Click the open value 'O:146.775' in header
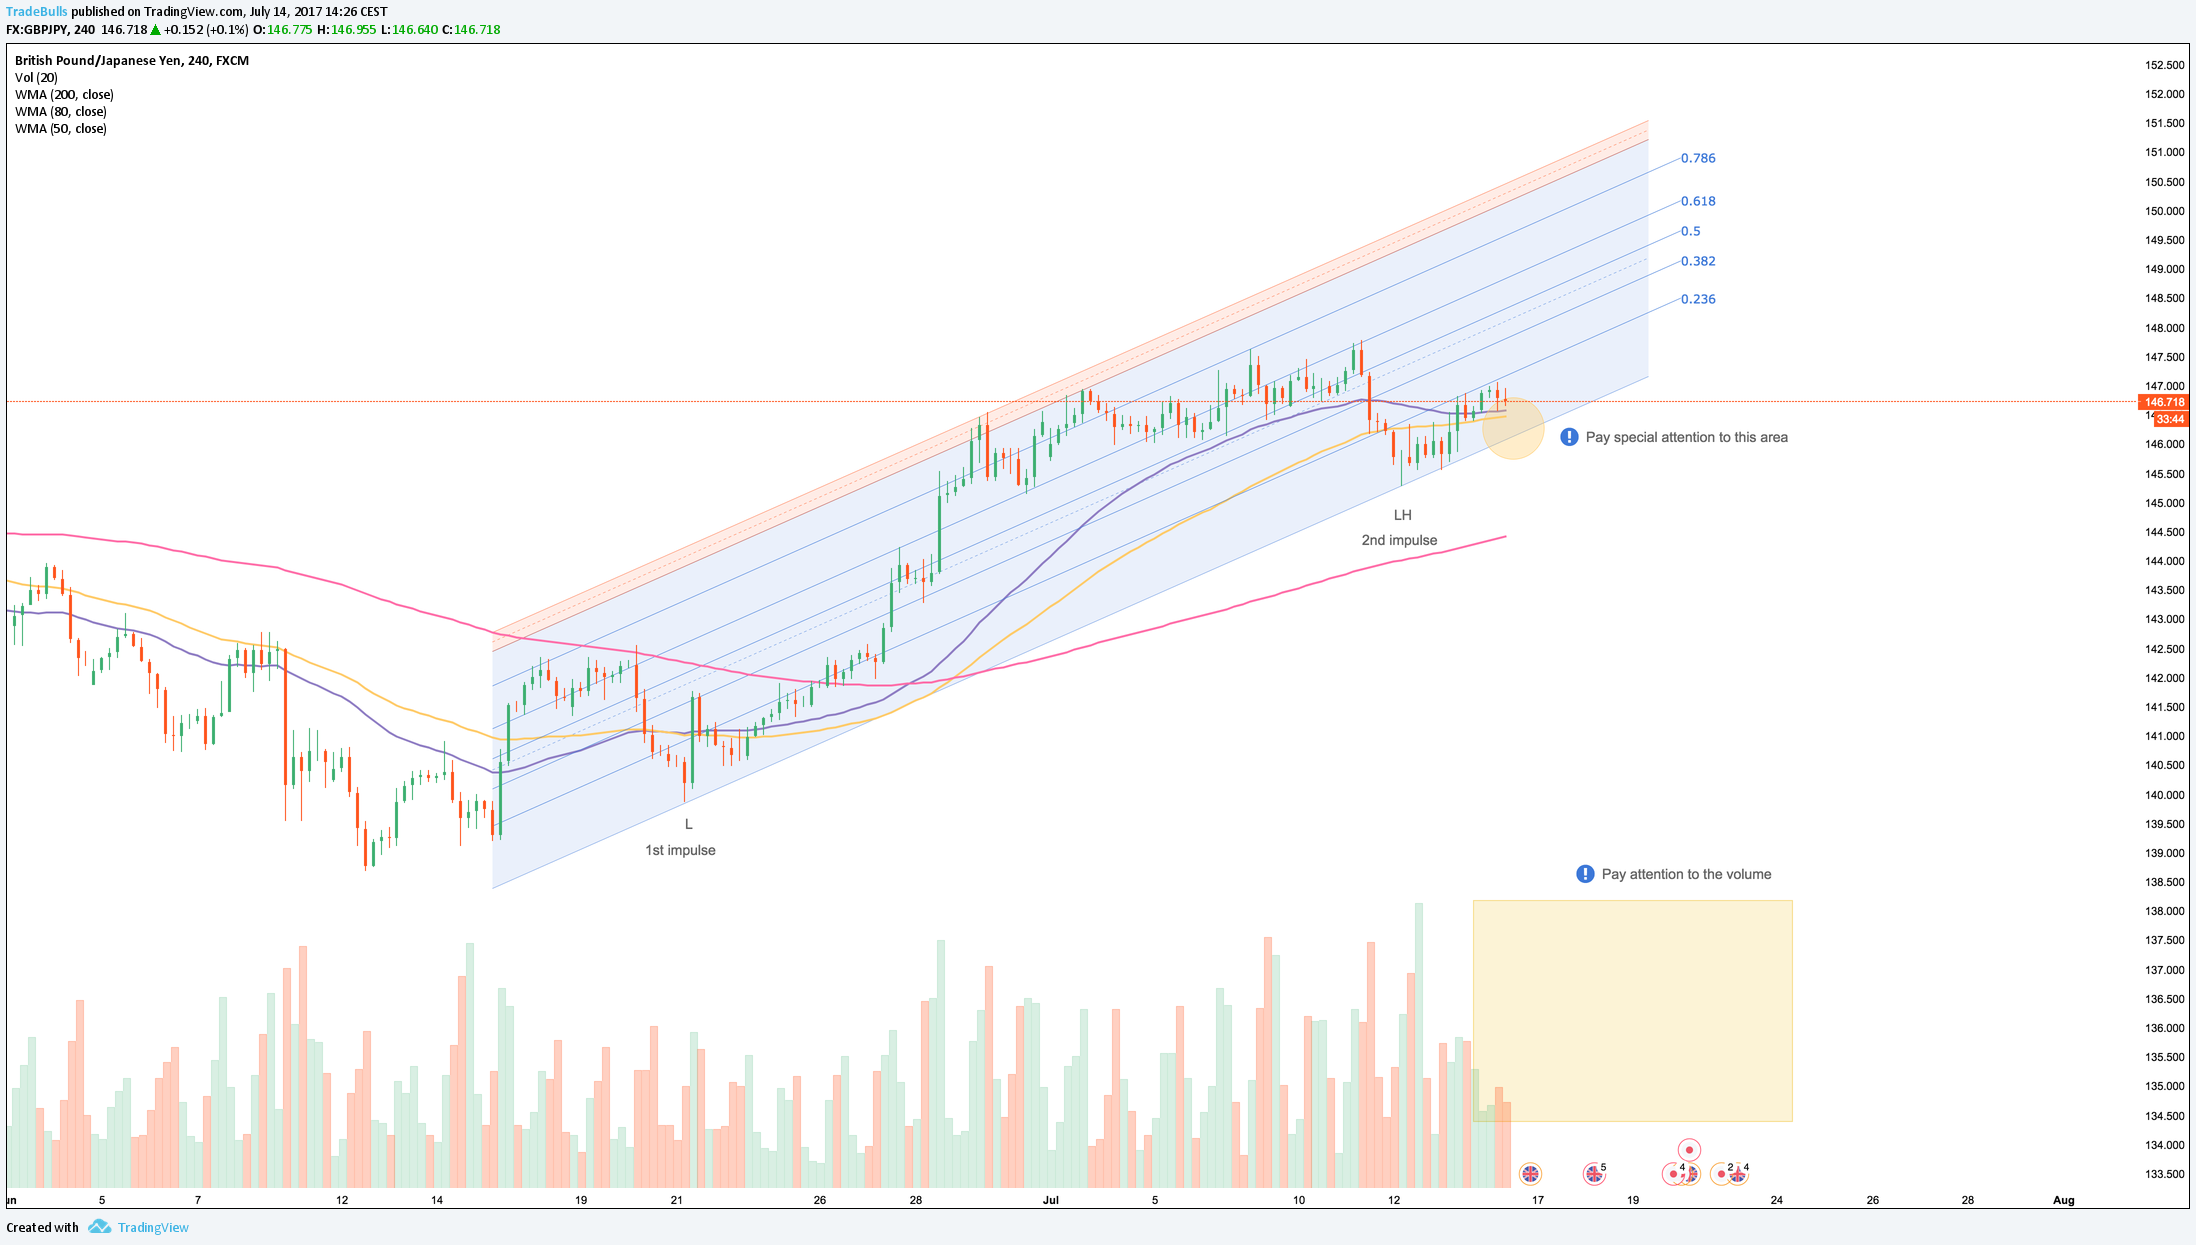Screen dimensions: 2196x1245 click(282, 30)
